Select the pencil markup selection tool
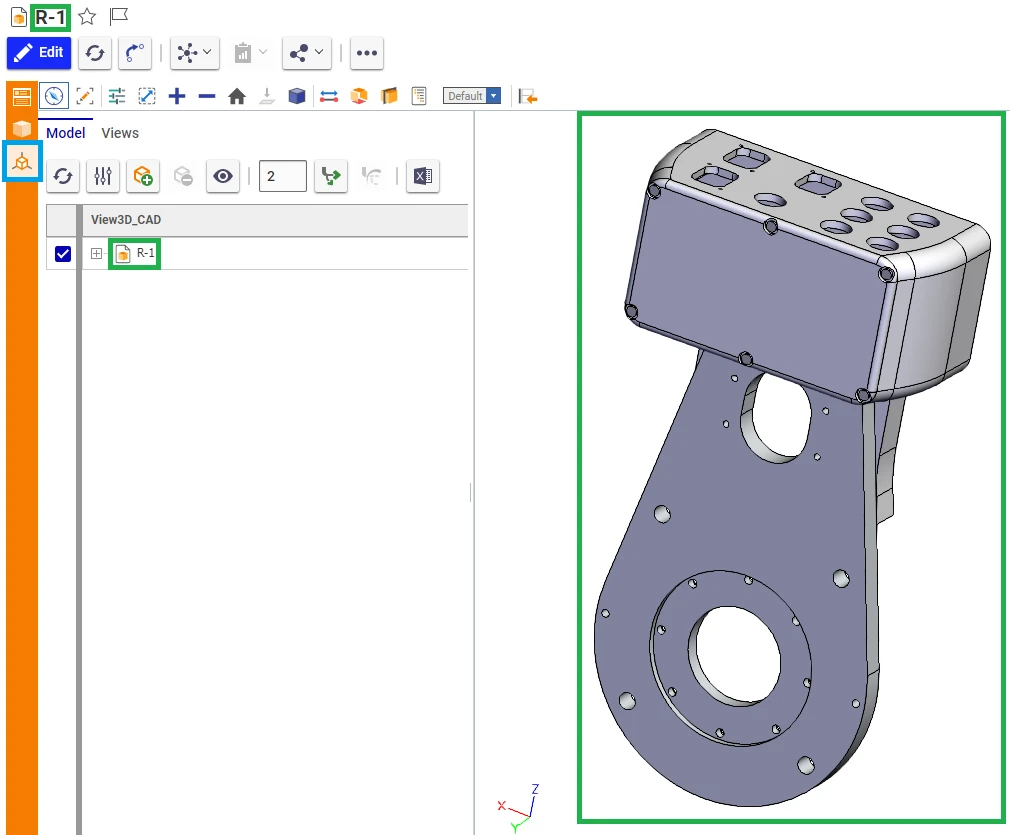This screenshot has width=1010, height=835. click(x=85, y=96)
